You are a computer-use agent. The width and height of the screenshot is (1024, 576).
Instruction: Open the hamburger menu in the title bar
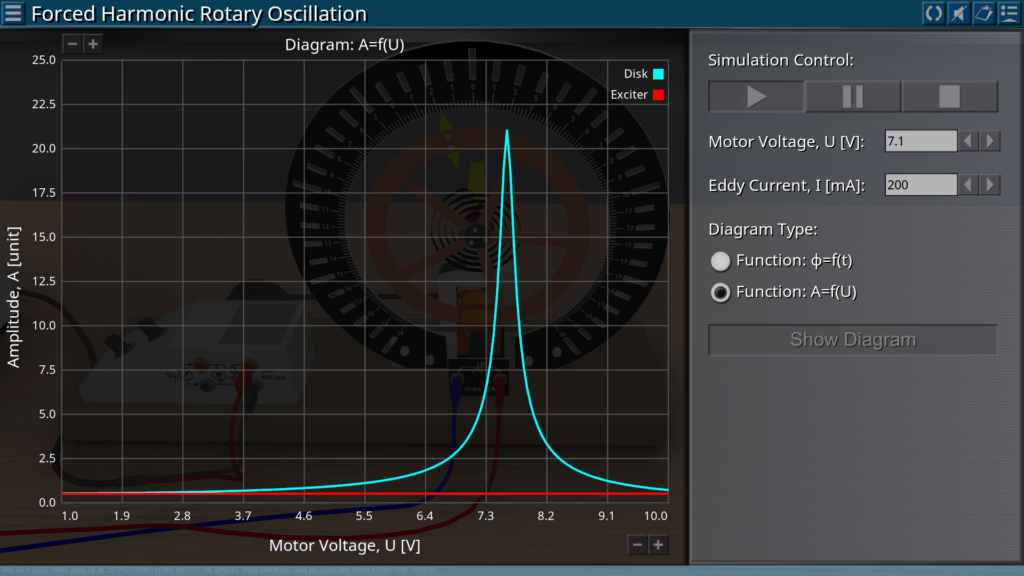tap(13, 13)
